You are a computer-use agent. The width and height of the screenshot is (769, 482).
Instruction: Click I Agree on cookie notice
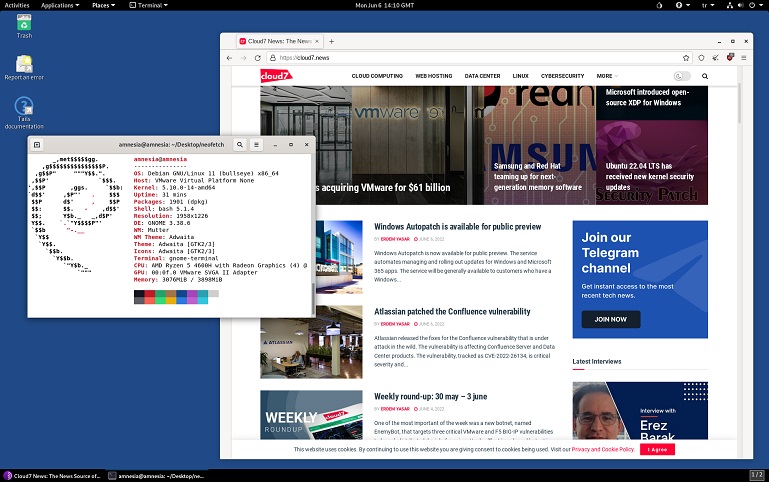(x=657, y=449)
